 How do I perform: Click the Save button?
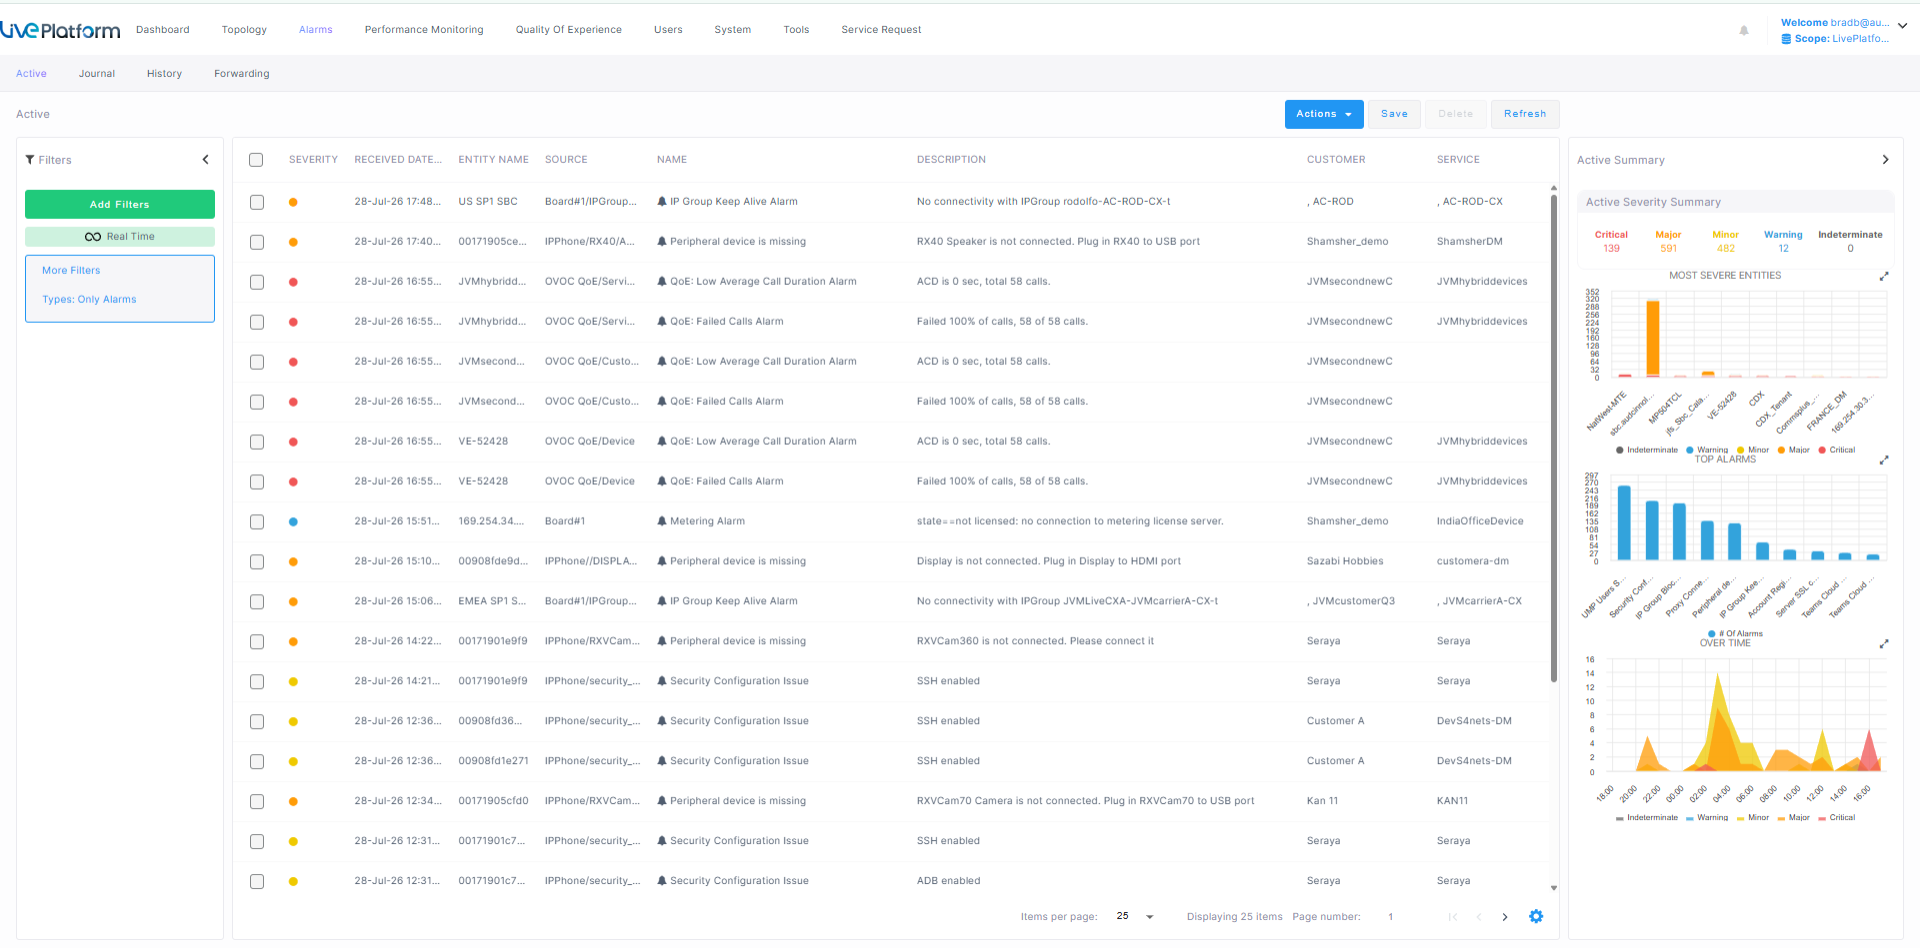click(x=1394, y=114)
